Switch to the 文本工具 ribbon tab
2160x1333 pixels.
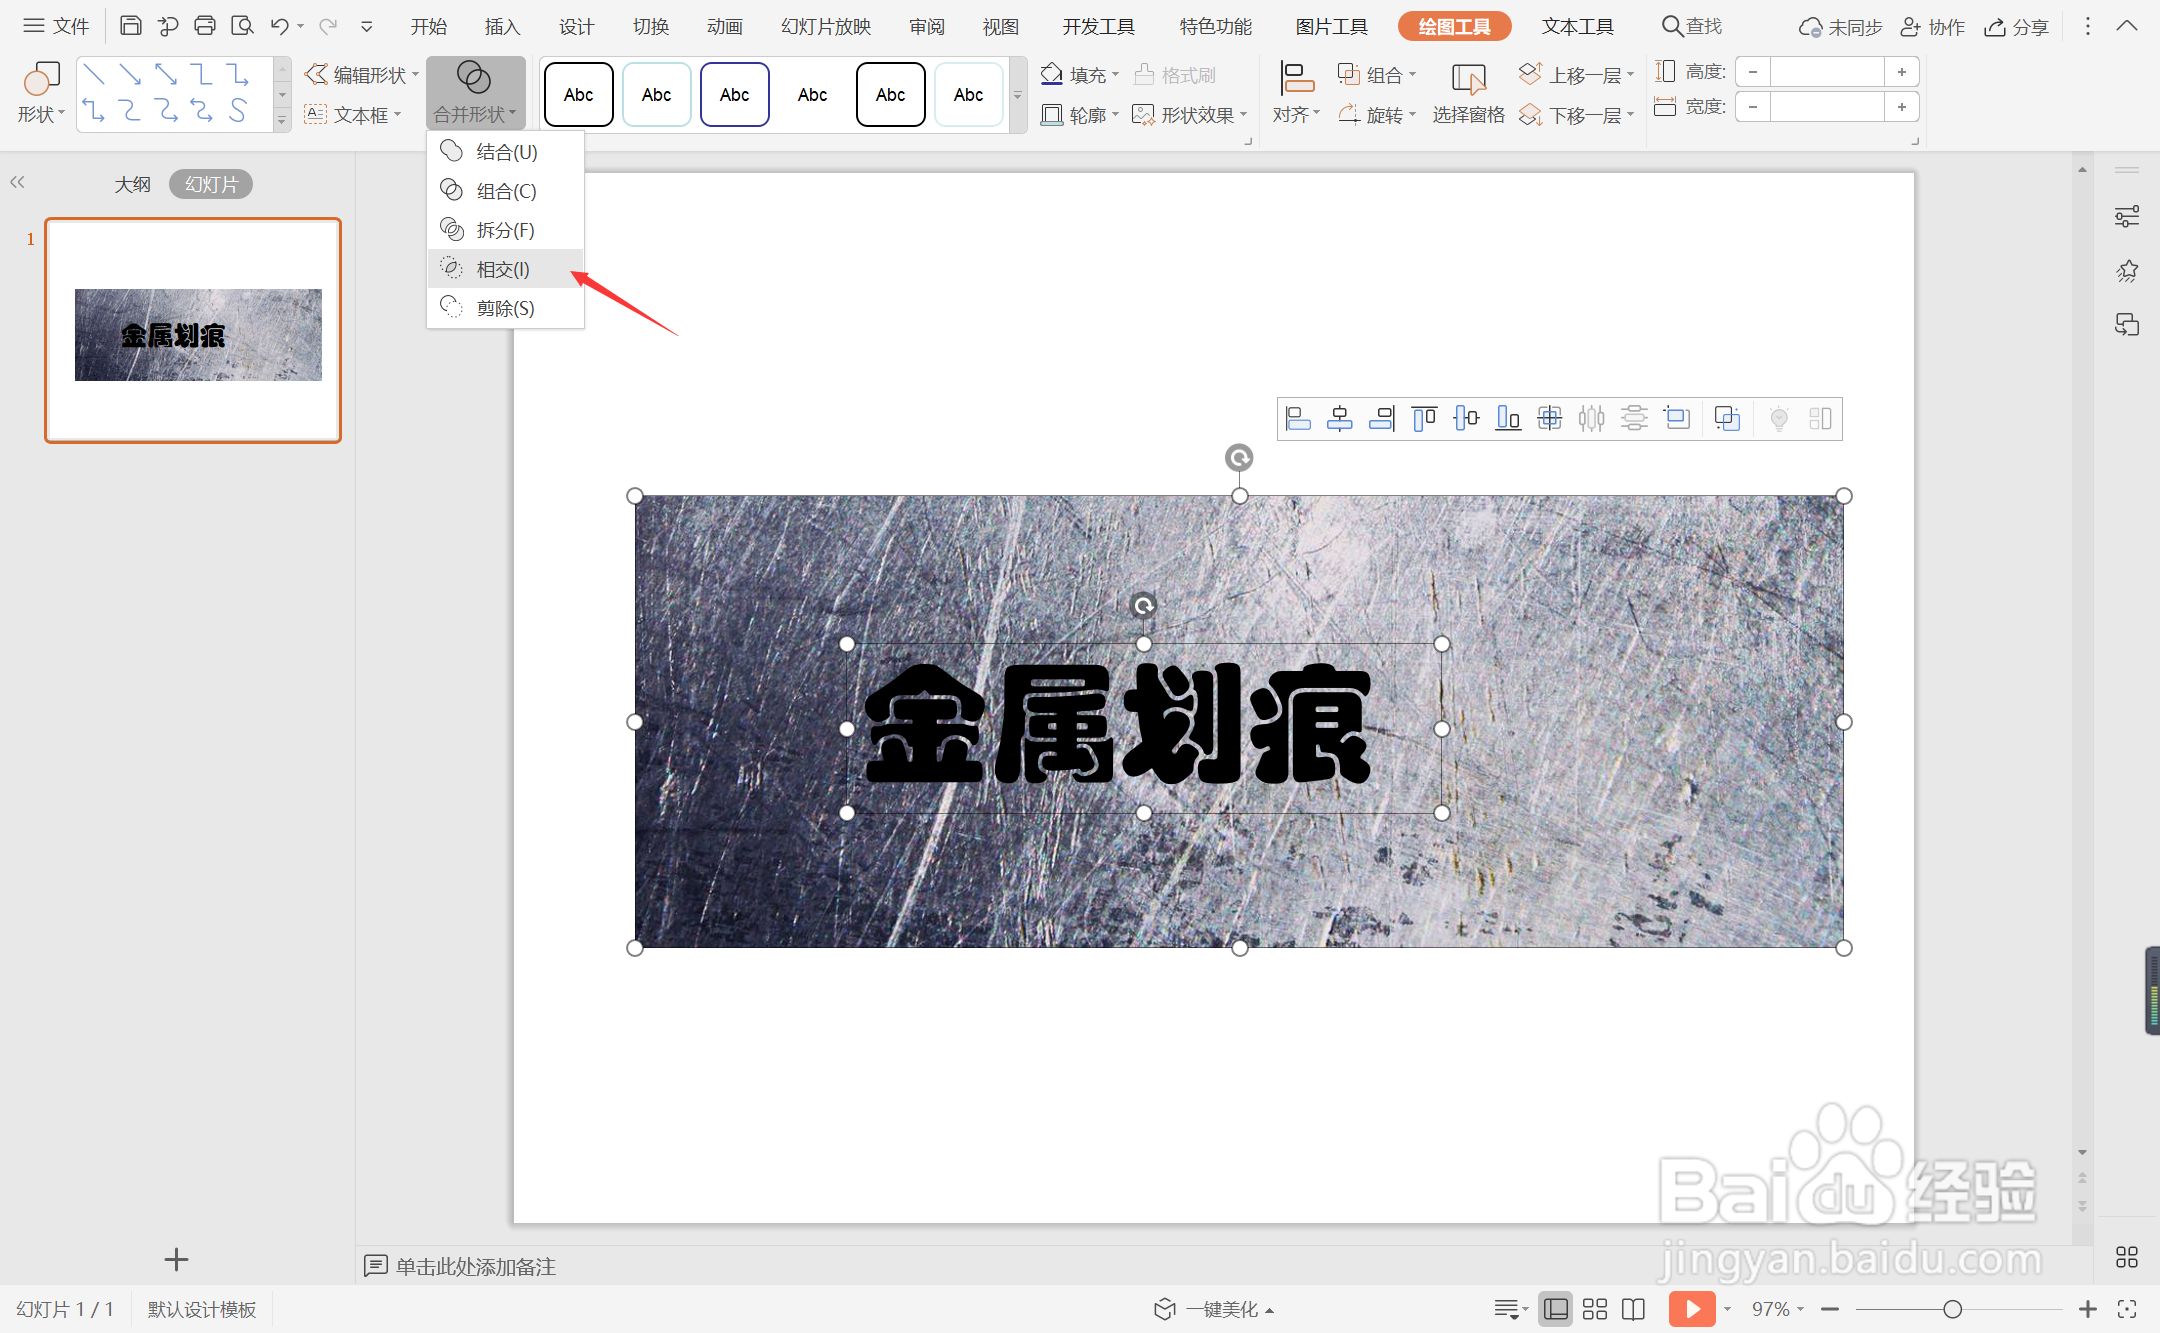(1578, 27)
